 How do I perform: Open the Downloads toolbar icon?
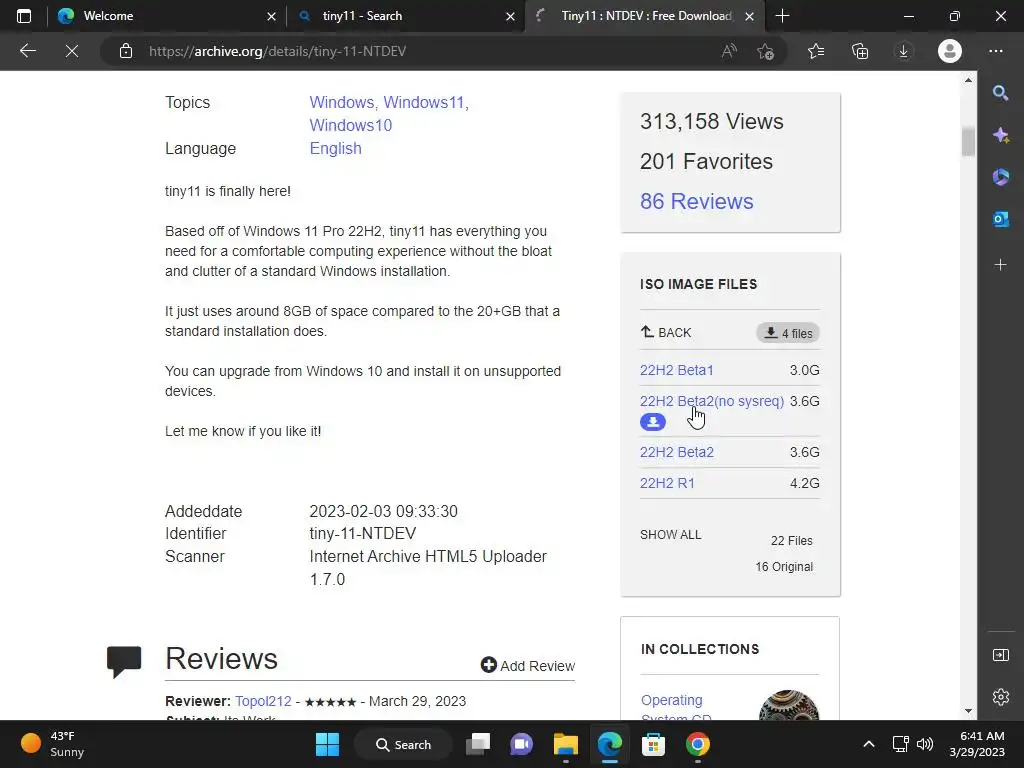point(903,51)
